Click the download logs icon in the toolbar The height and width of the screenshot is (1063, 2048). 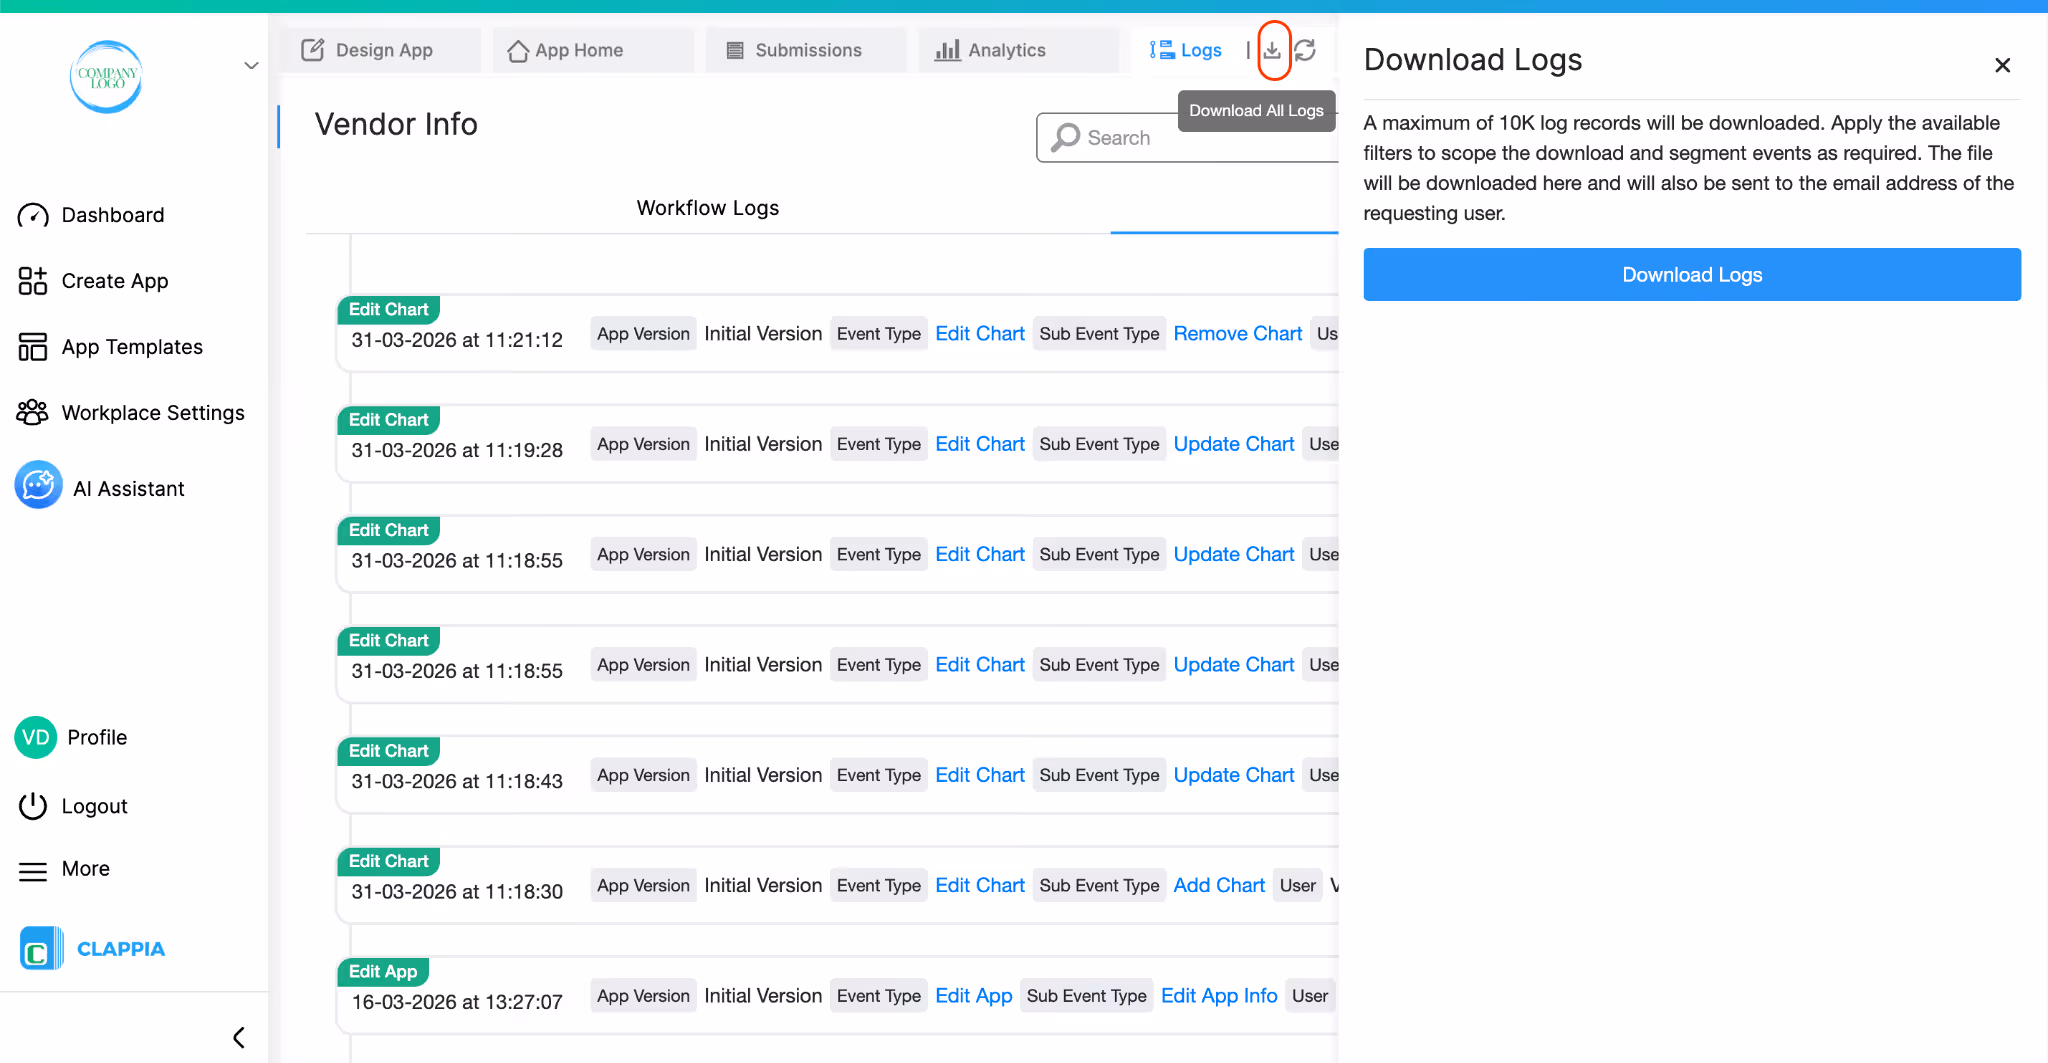point(1272,50)
